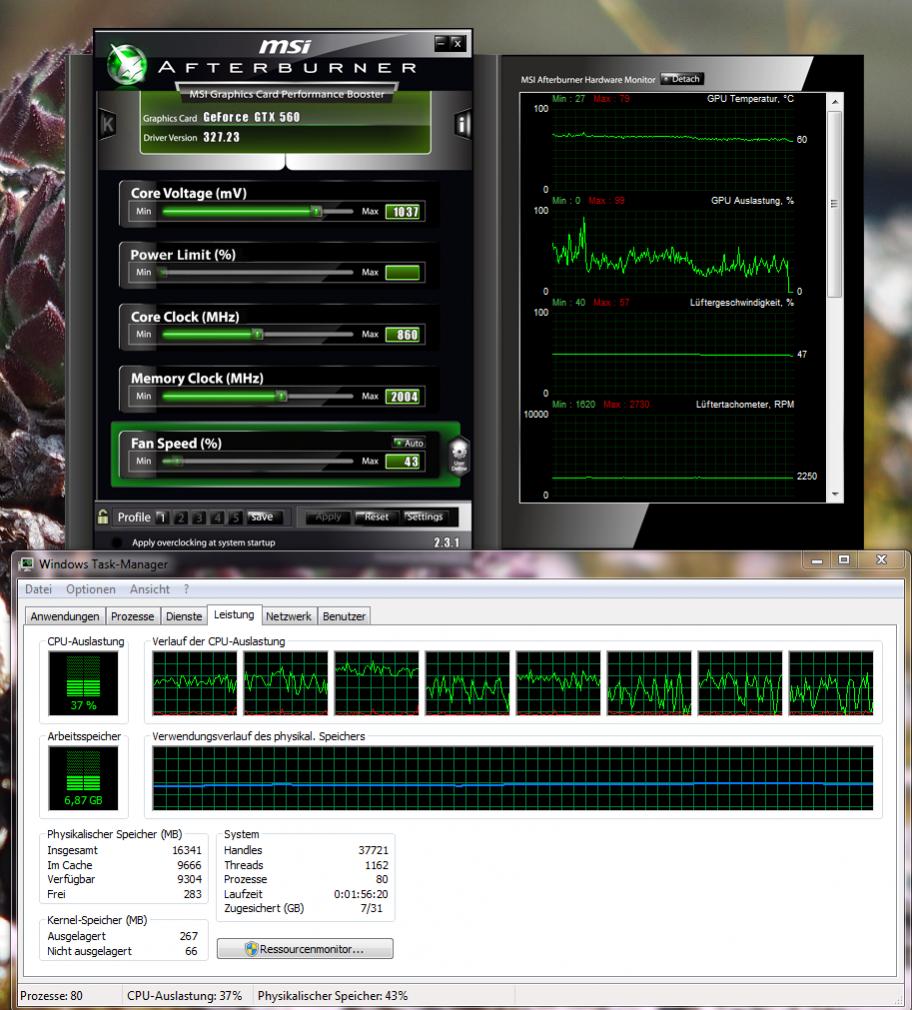Open the Datei menu
Viewport: 912px width, 1010px height.
[x=38, y=589]
